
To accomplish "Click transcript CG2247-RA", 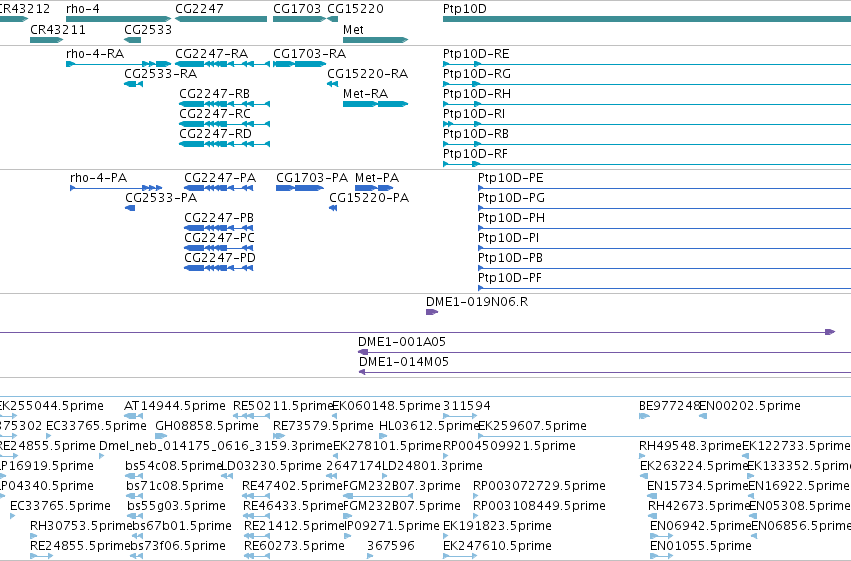I will pyautogui.click(x=223, y=64).
